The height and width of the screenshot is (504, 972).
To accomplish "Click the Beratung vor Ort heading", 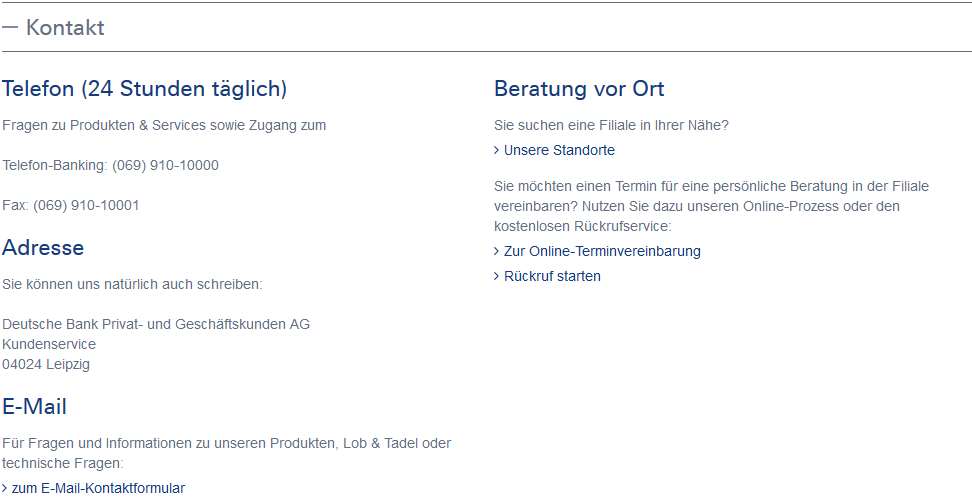I will point(579,89).
